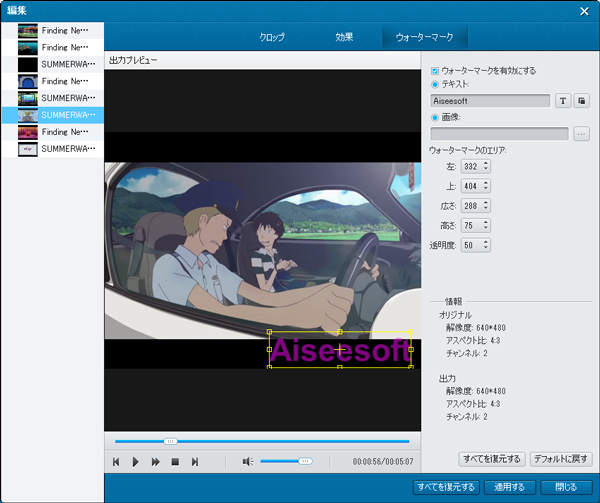600x503 pixels.
Task: Select the テキスト radio button
Action: (x=435, y=85)
